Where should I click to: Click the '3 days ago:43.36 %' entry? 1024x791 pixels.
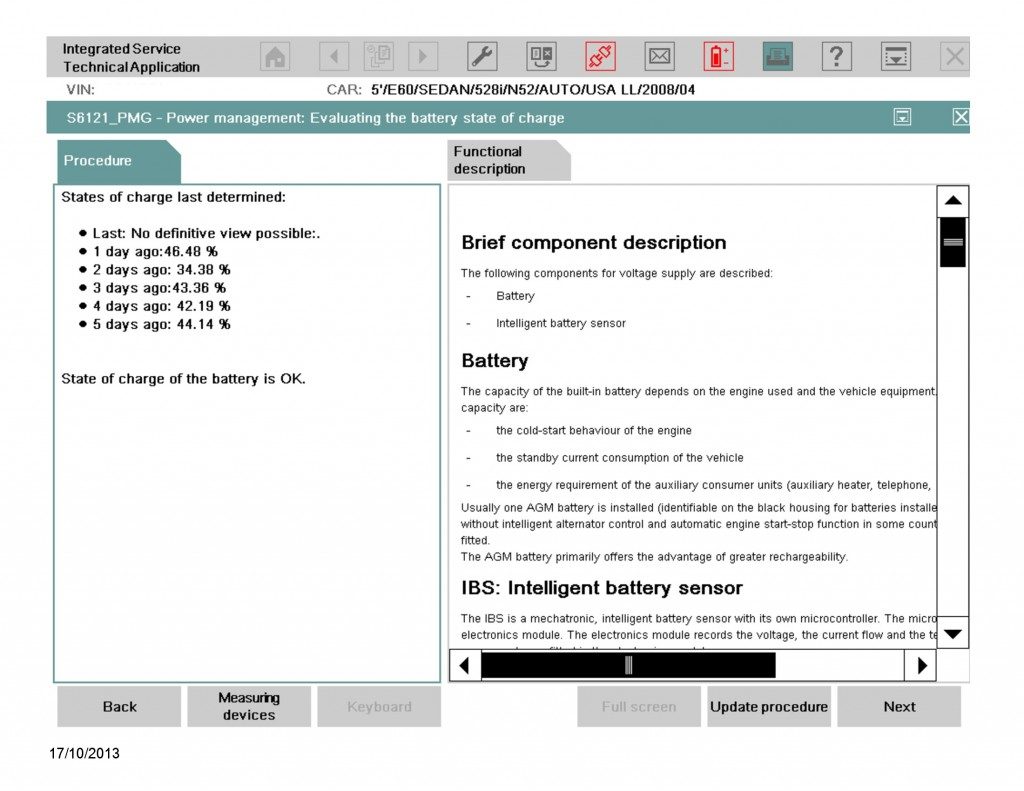pos(159,288)
